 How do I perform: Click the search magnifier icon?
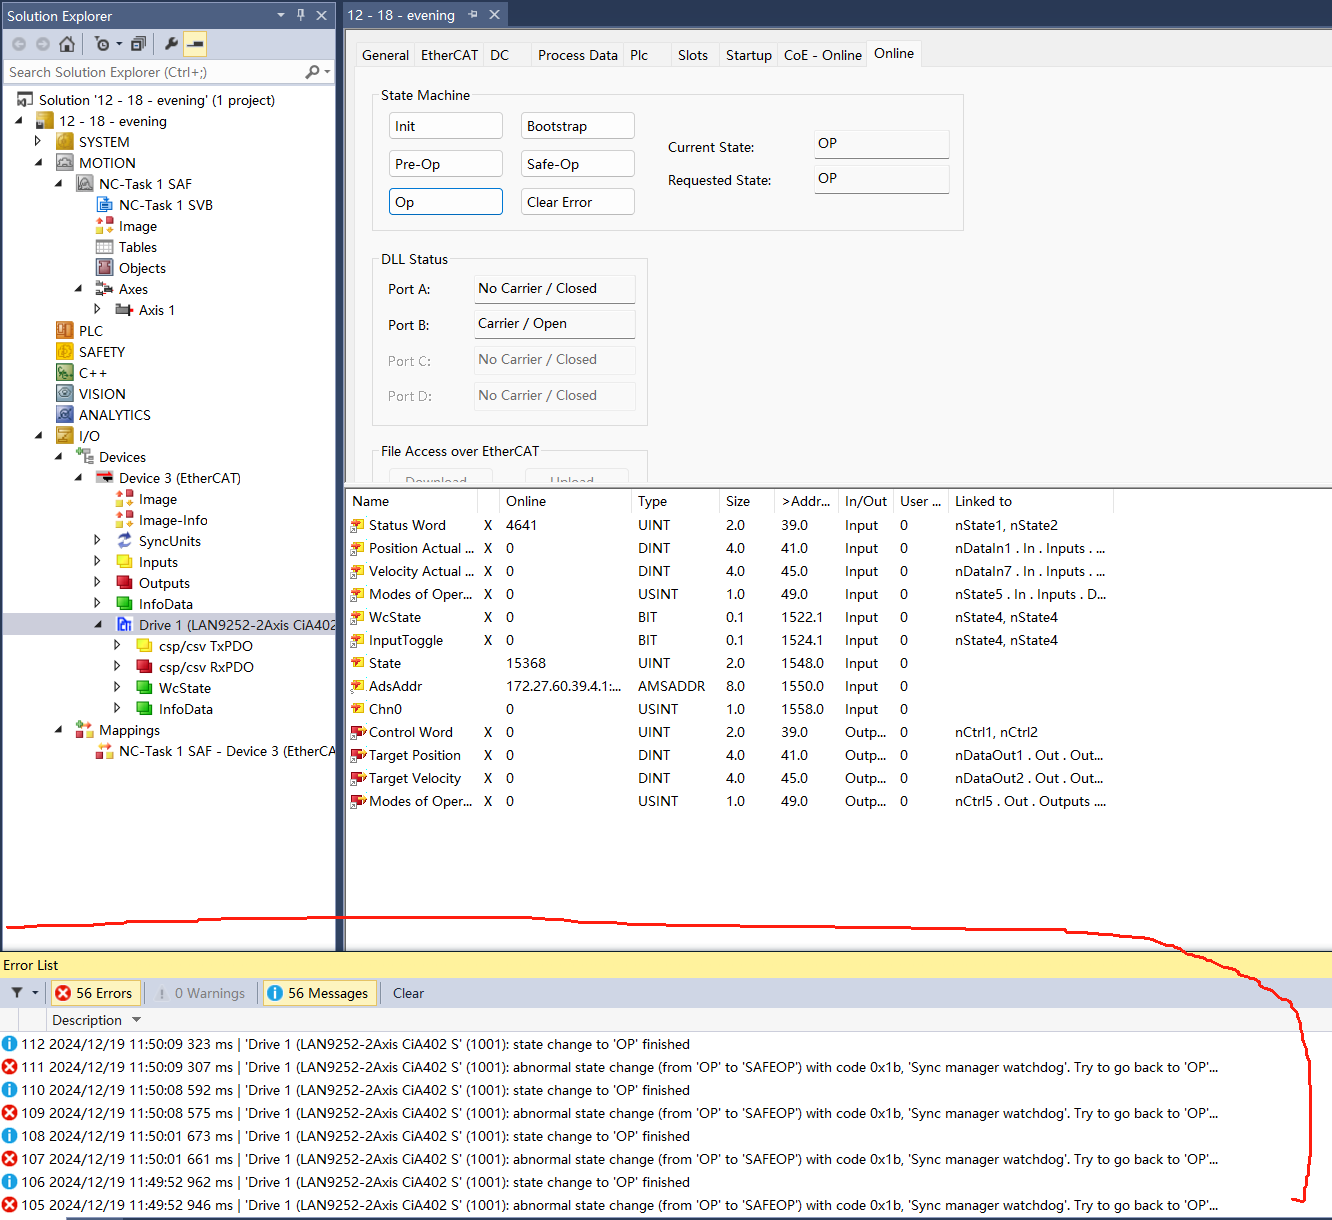[x=313, y=72]
